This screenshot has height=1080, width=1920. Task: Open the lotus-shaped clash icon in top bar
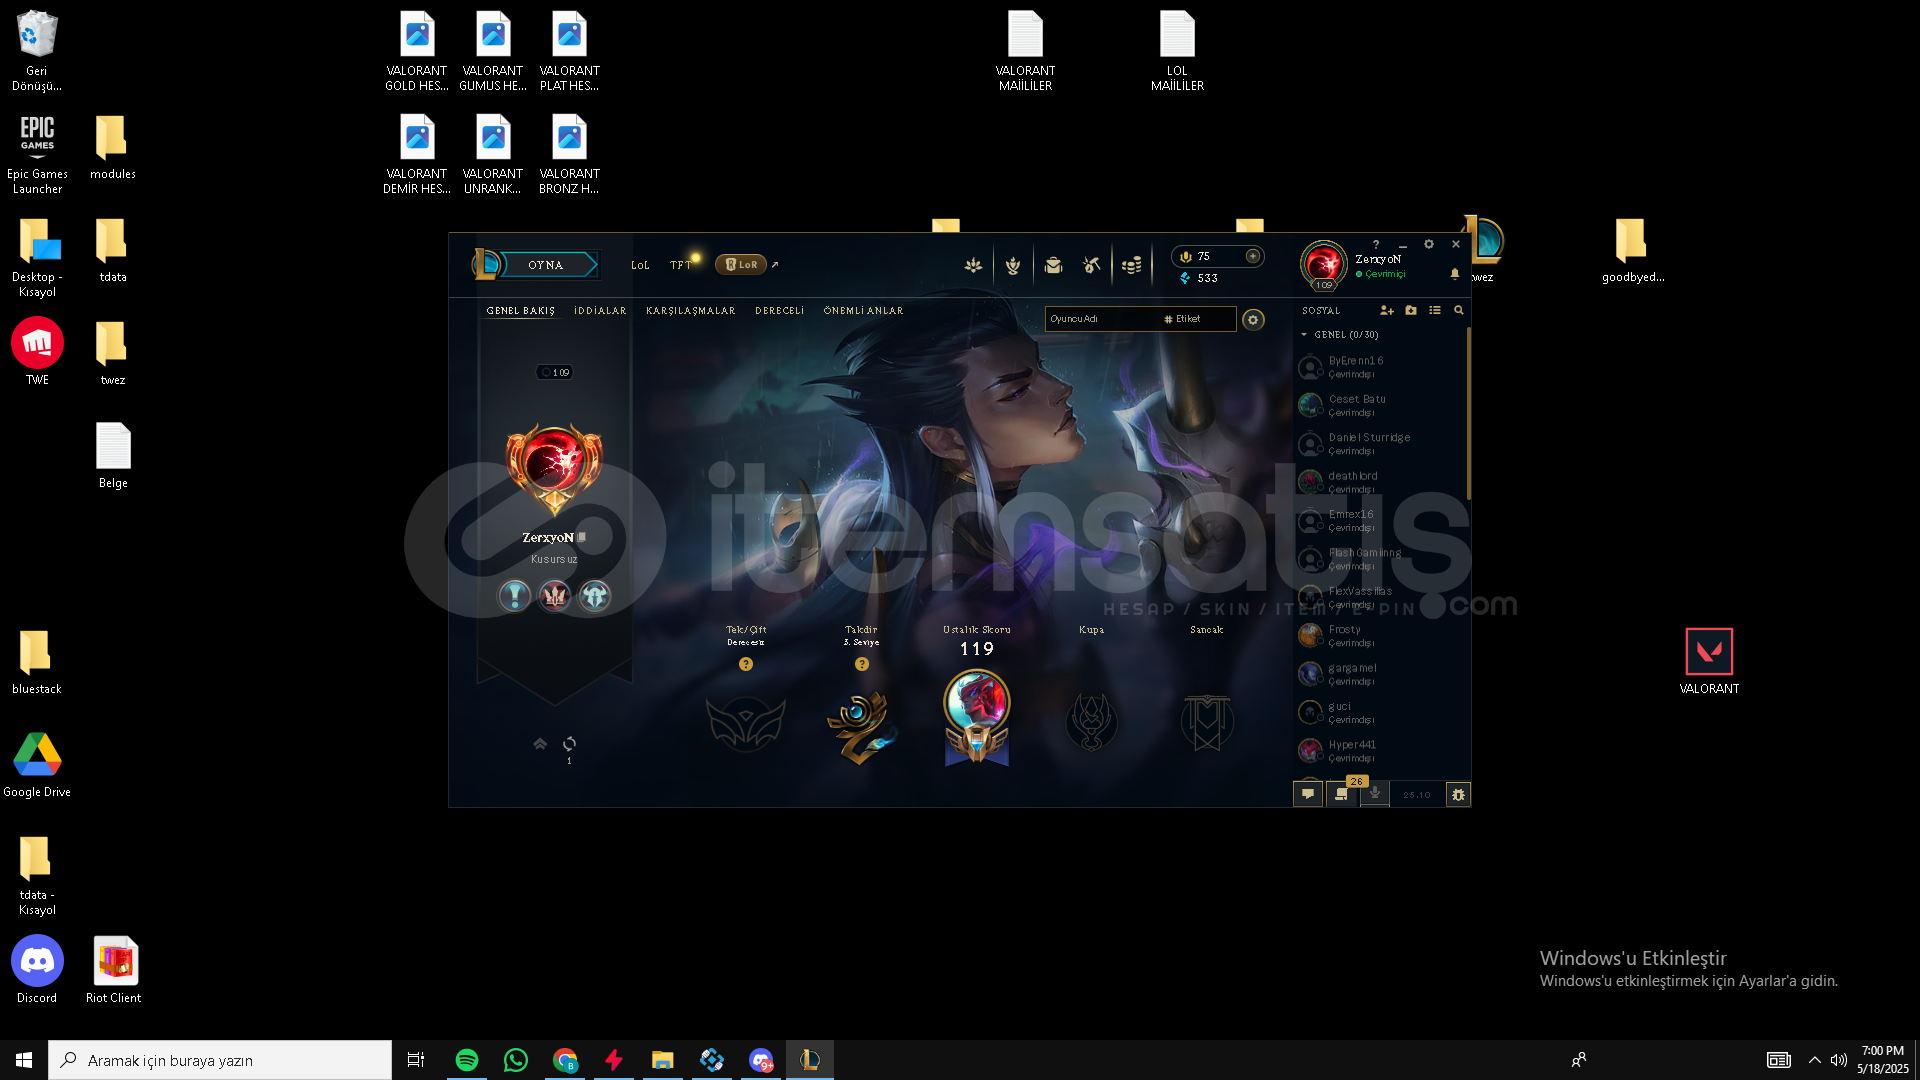coord(973,265)
